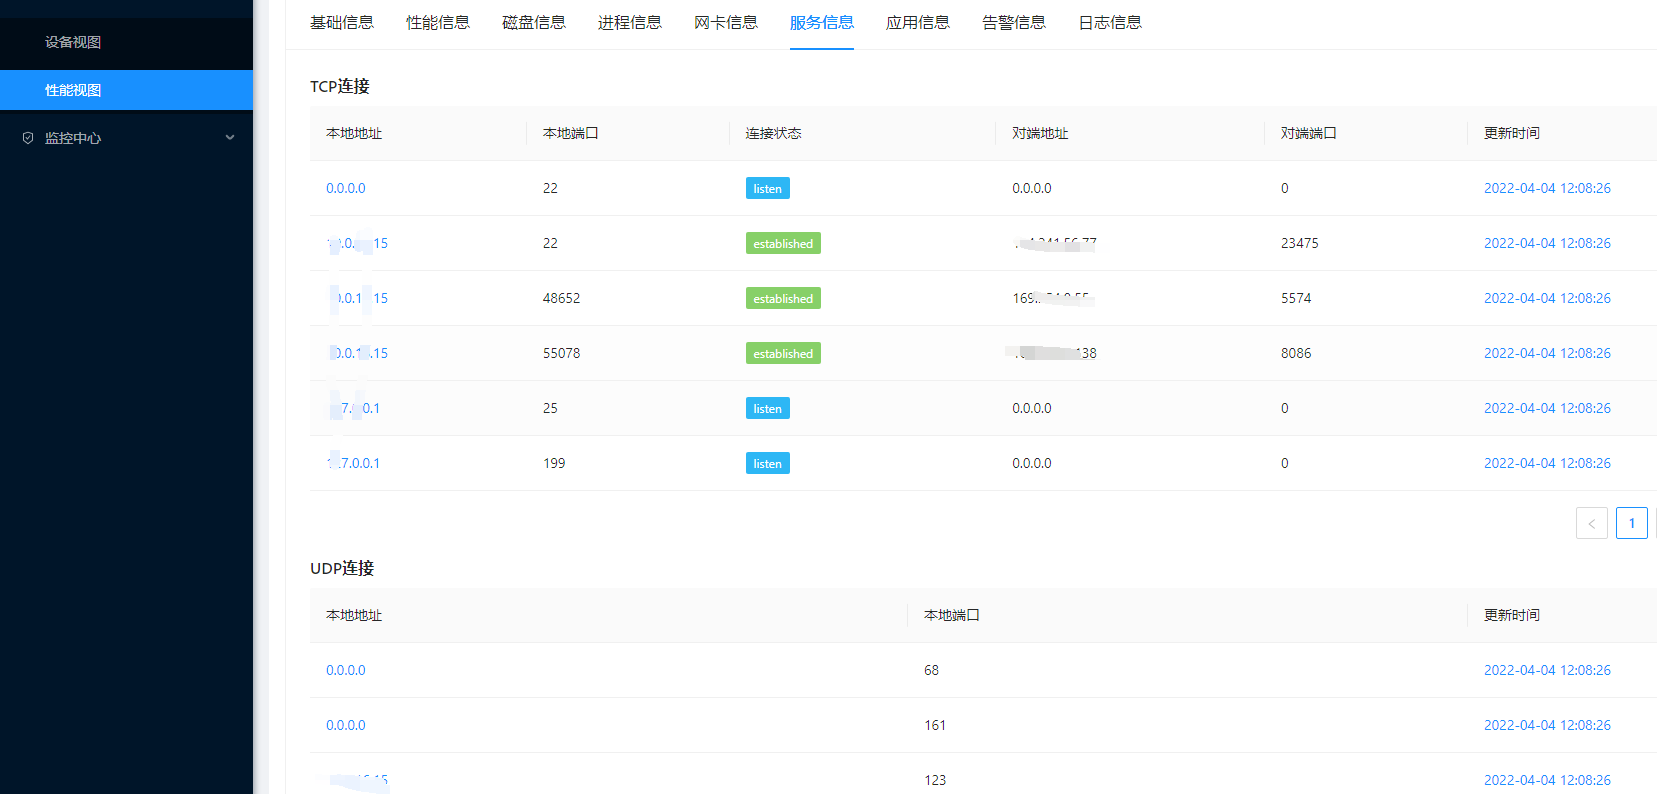Image resolution: width=1657 pixels, height=794 pixels.
Task: Click the 对端地址 column header
Action: 1040,133
